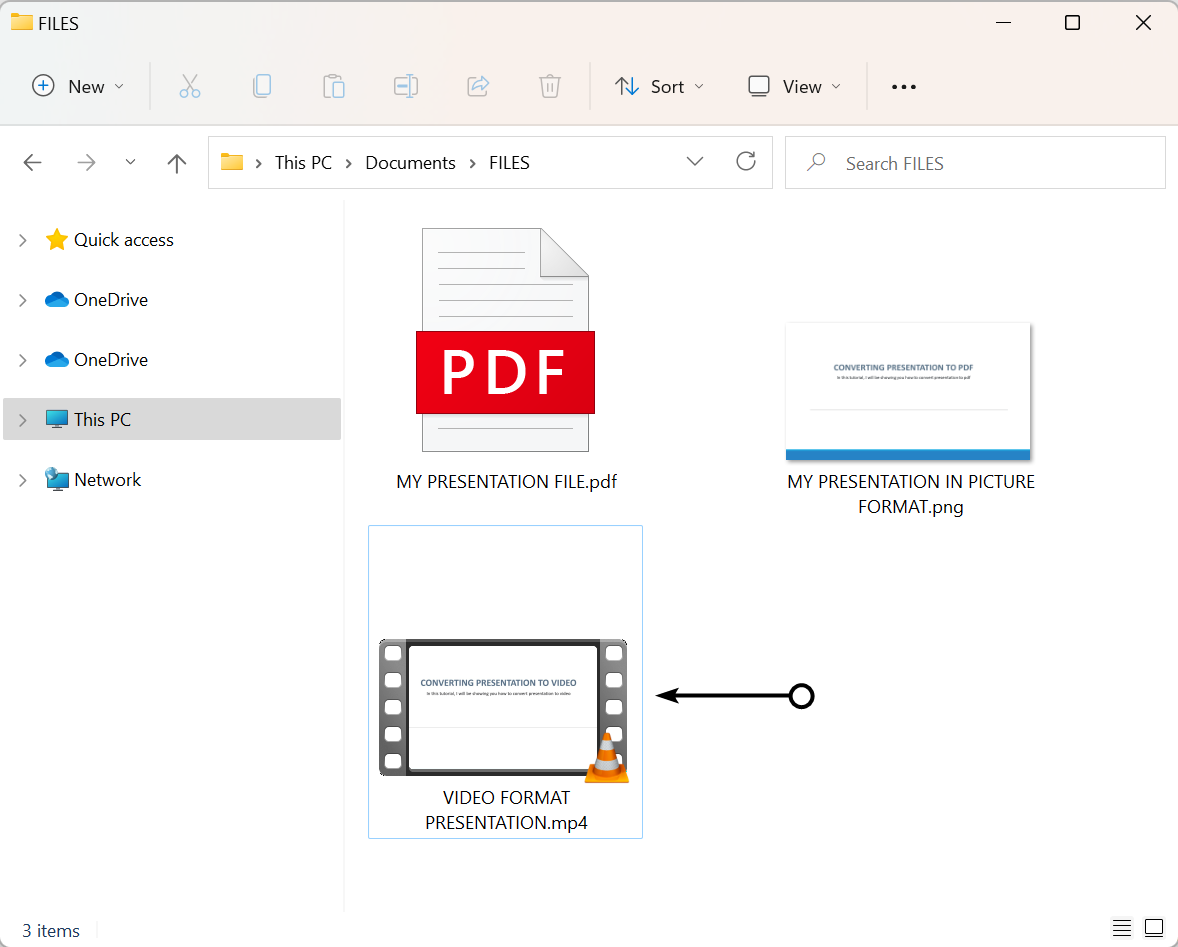Copy a file with the Copy toolbar icon
Image resolution: width=1178 pixels, height=947 pixels.
click(262, 86)
